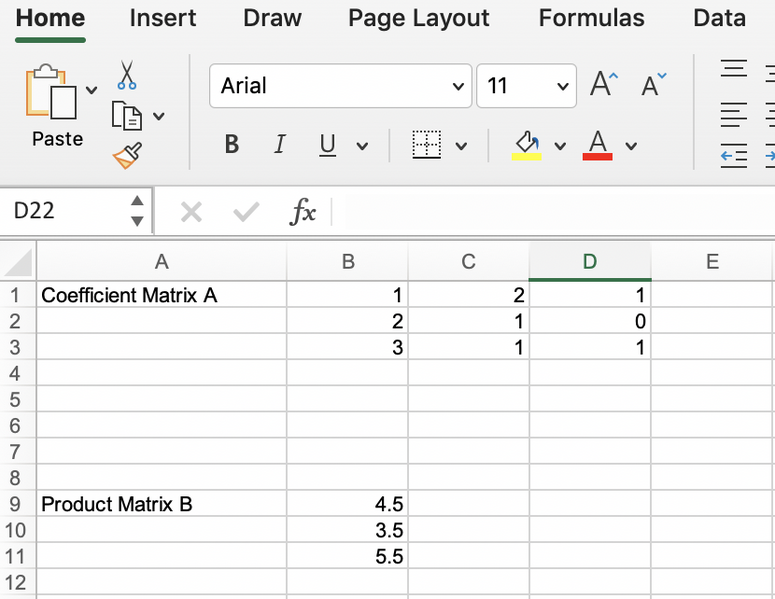
Task: Open the fill color dropdown arrow
Action: (560, 146)
